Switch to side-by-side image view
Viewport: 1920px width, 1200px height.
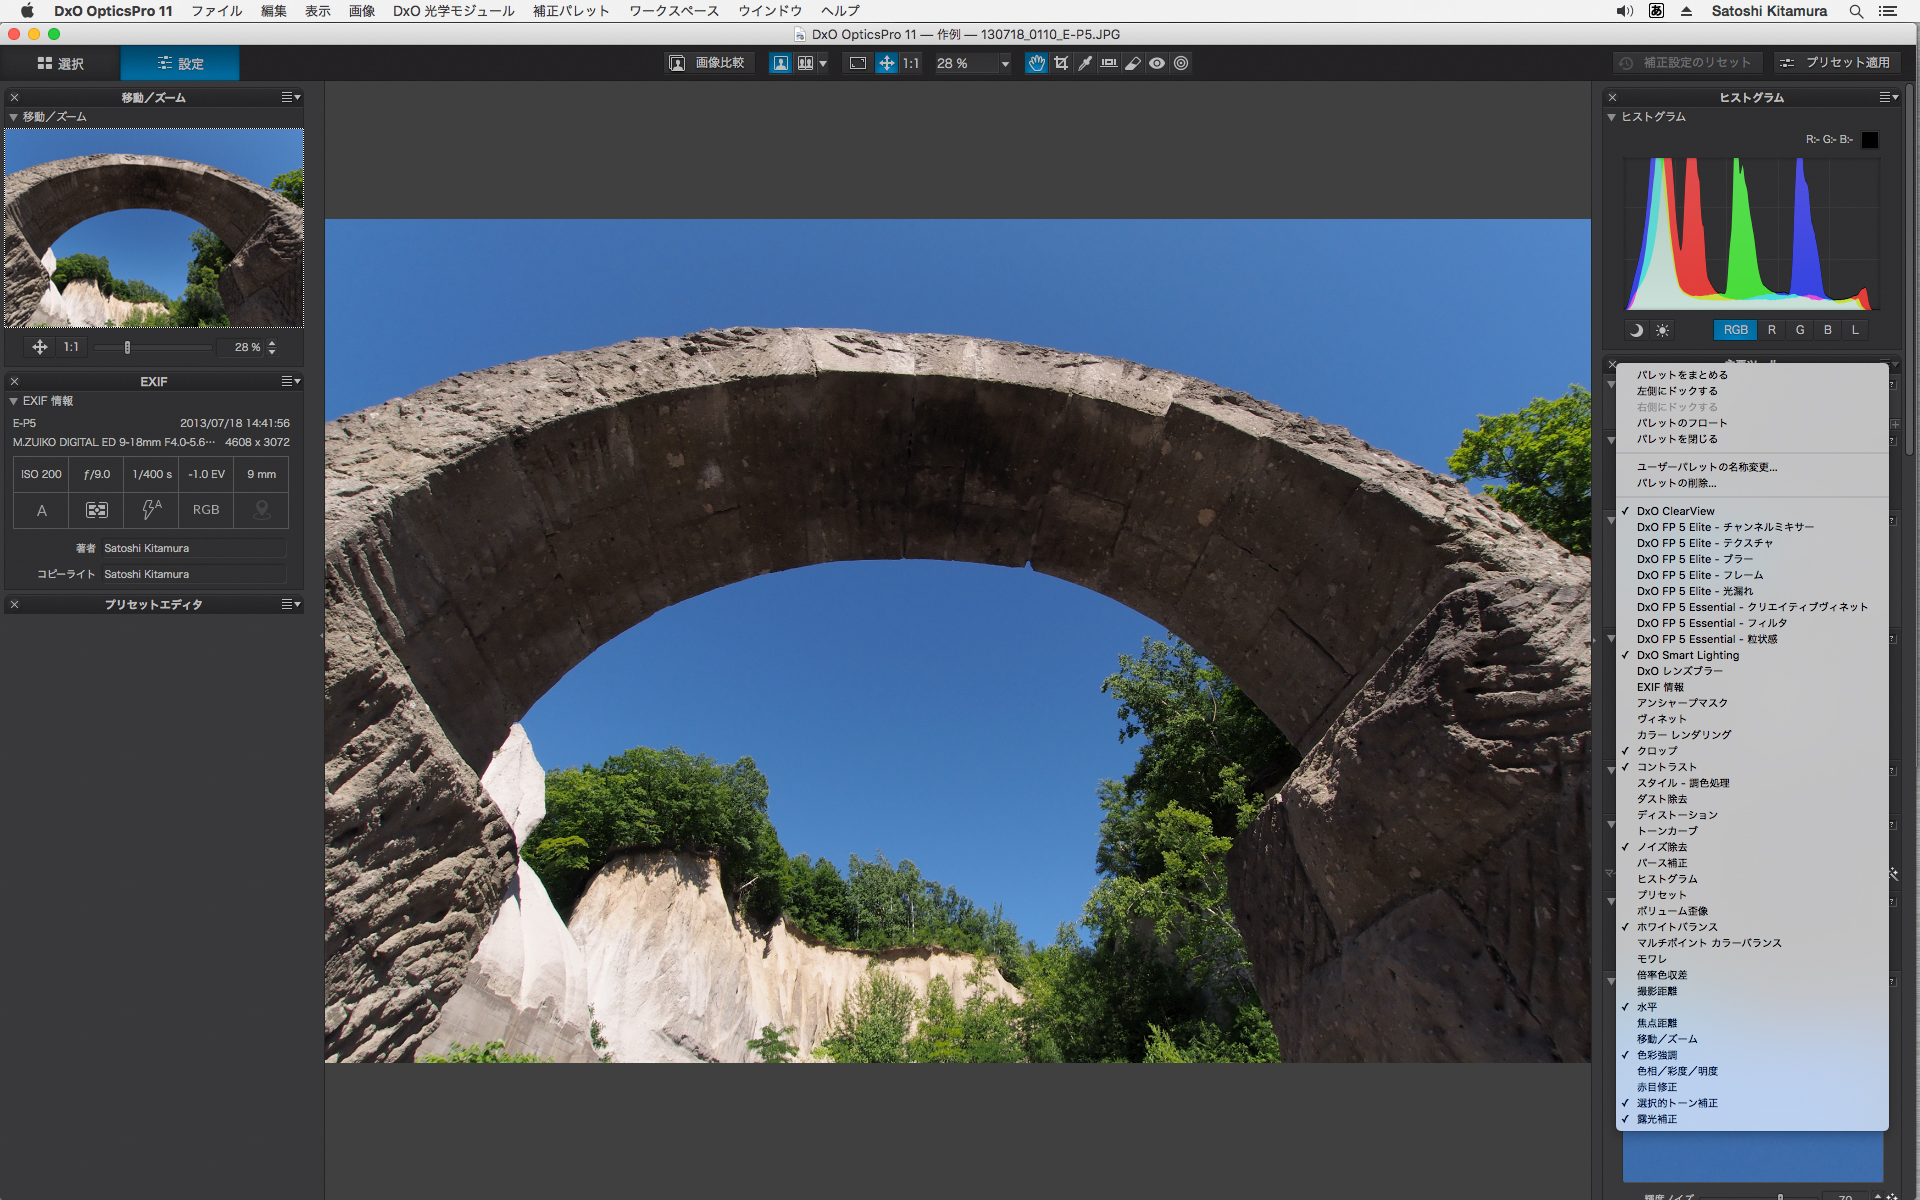coord(805,63)
